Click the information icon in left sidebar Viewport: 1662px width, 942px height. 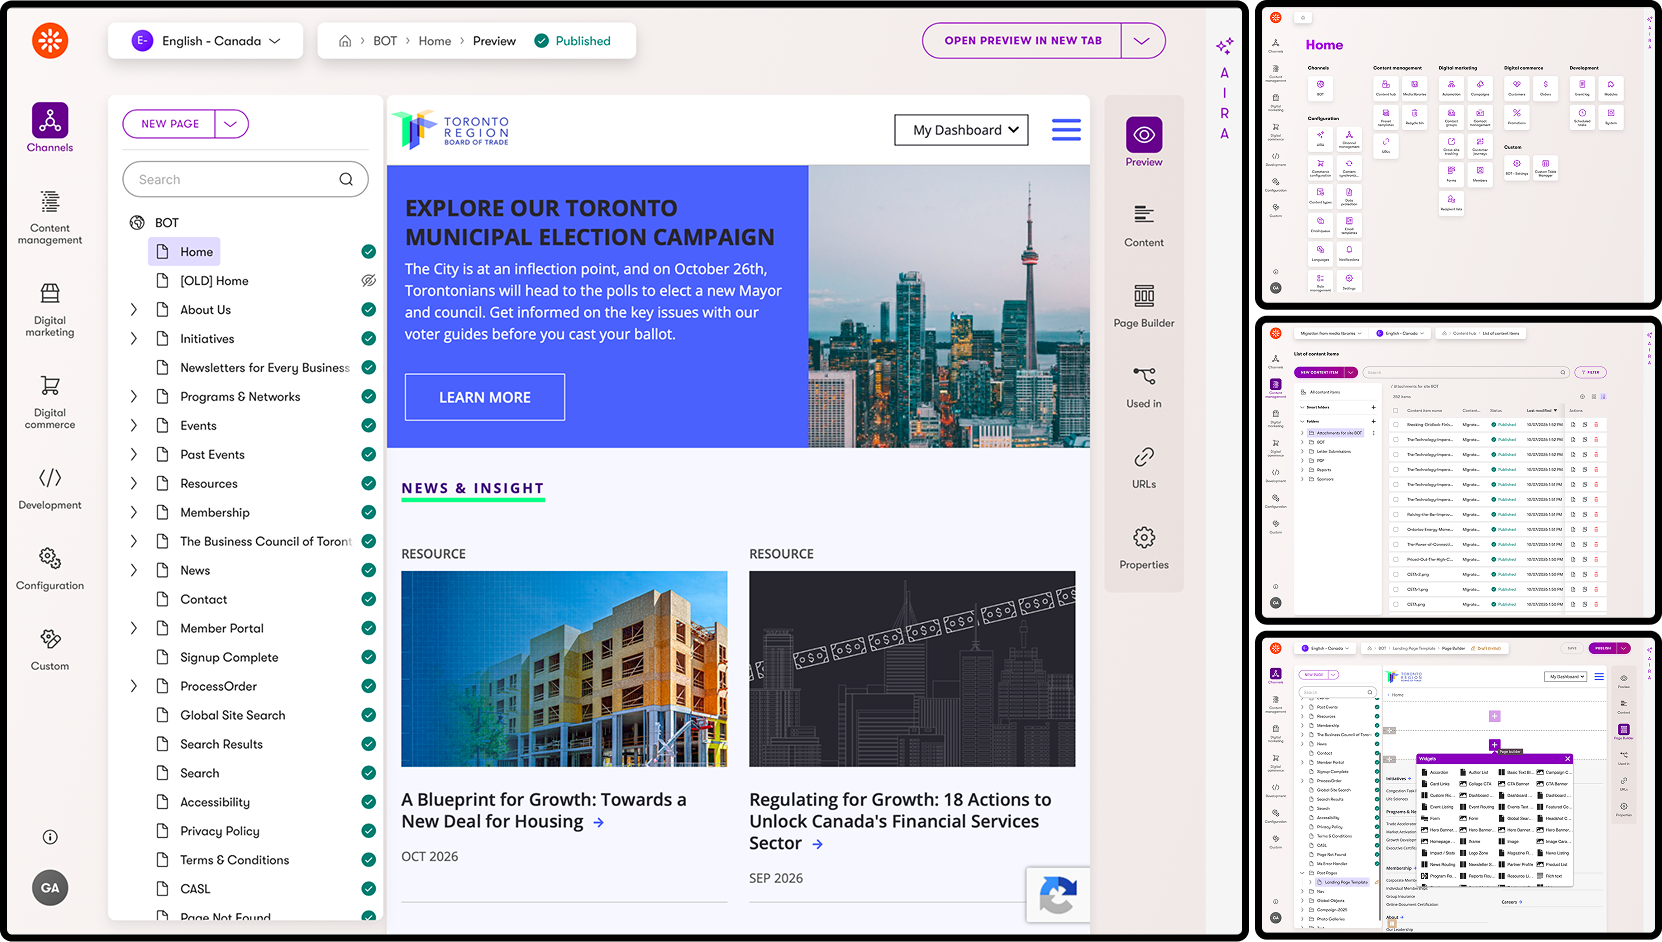pos(50,837)
